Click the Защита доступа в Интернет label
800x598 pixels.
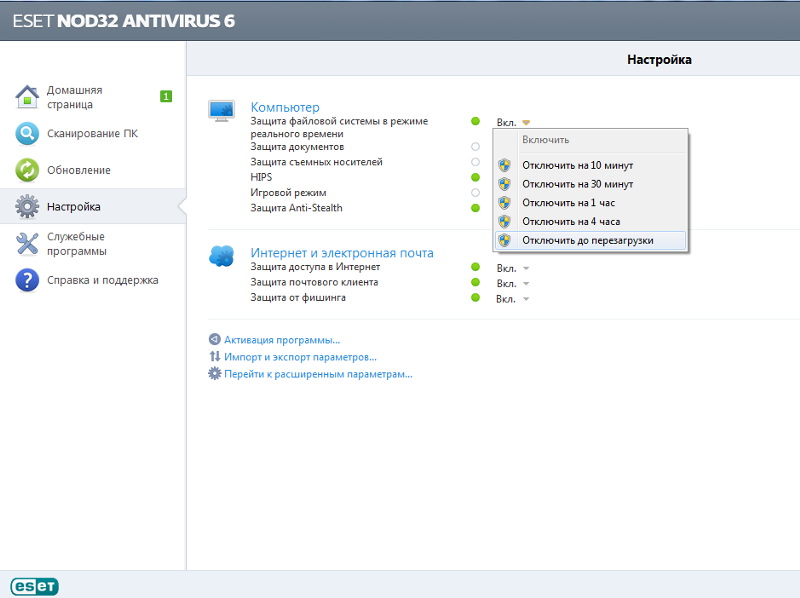click(315, 267)
